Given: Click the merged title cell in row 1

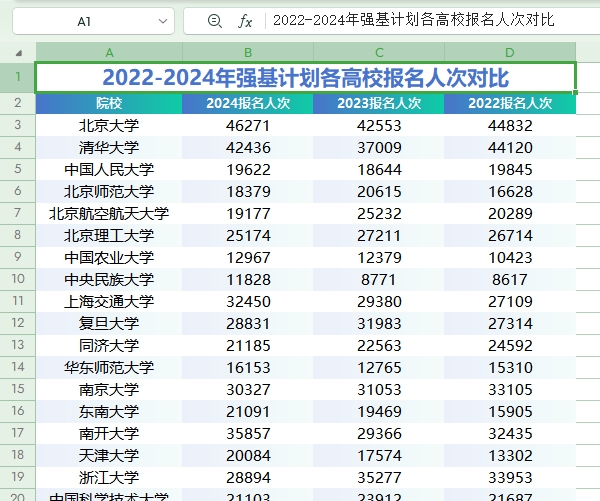Looking at the screenshot, I should click(x=305, y=77).
